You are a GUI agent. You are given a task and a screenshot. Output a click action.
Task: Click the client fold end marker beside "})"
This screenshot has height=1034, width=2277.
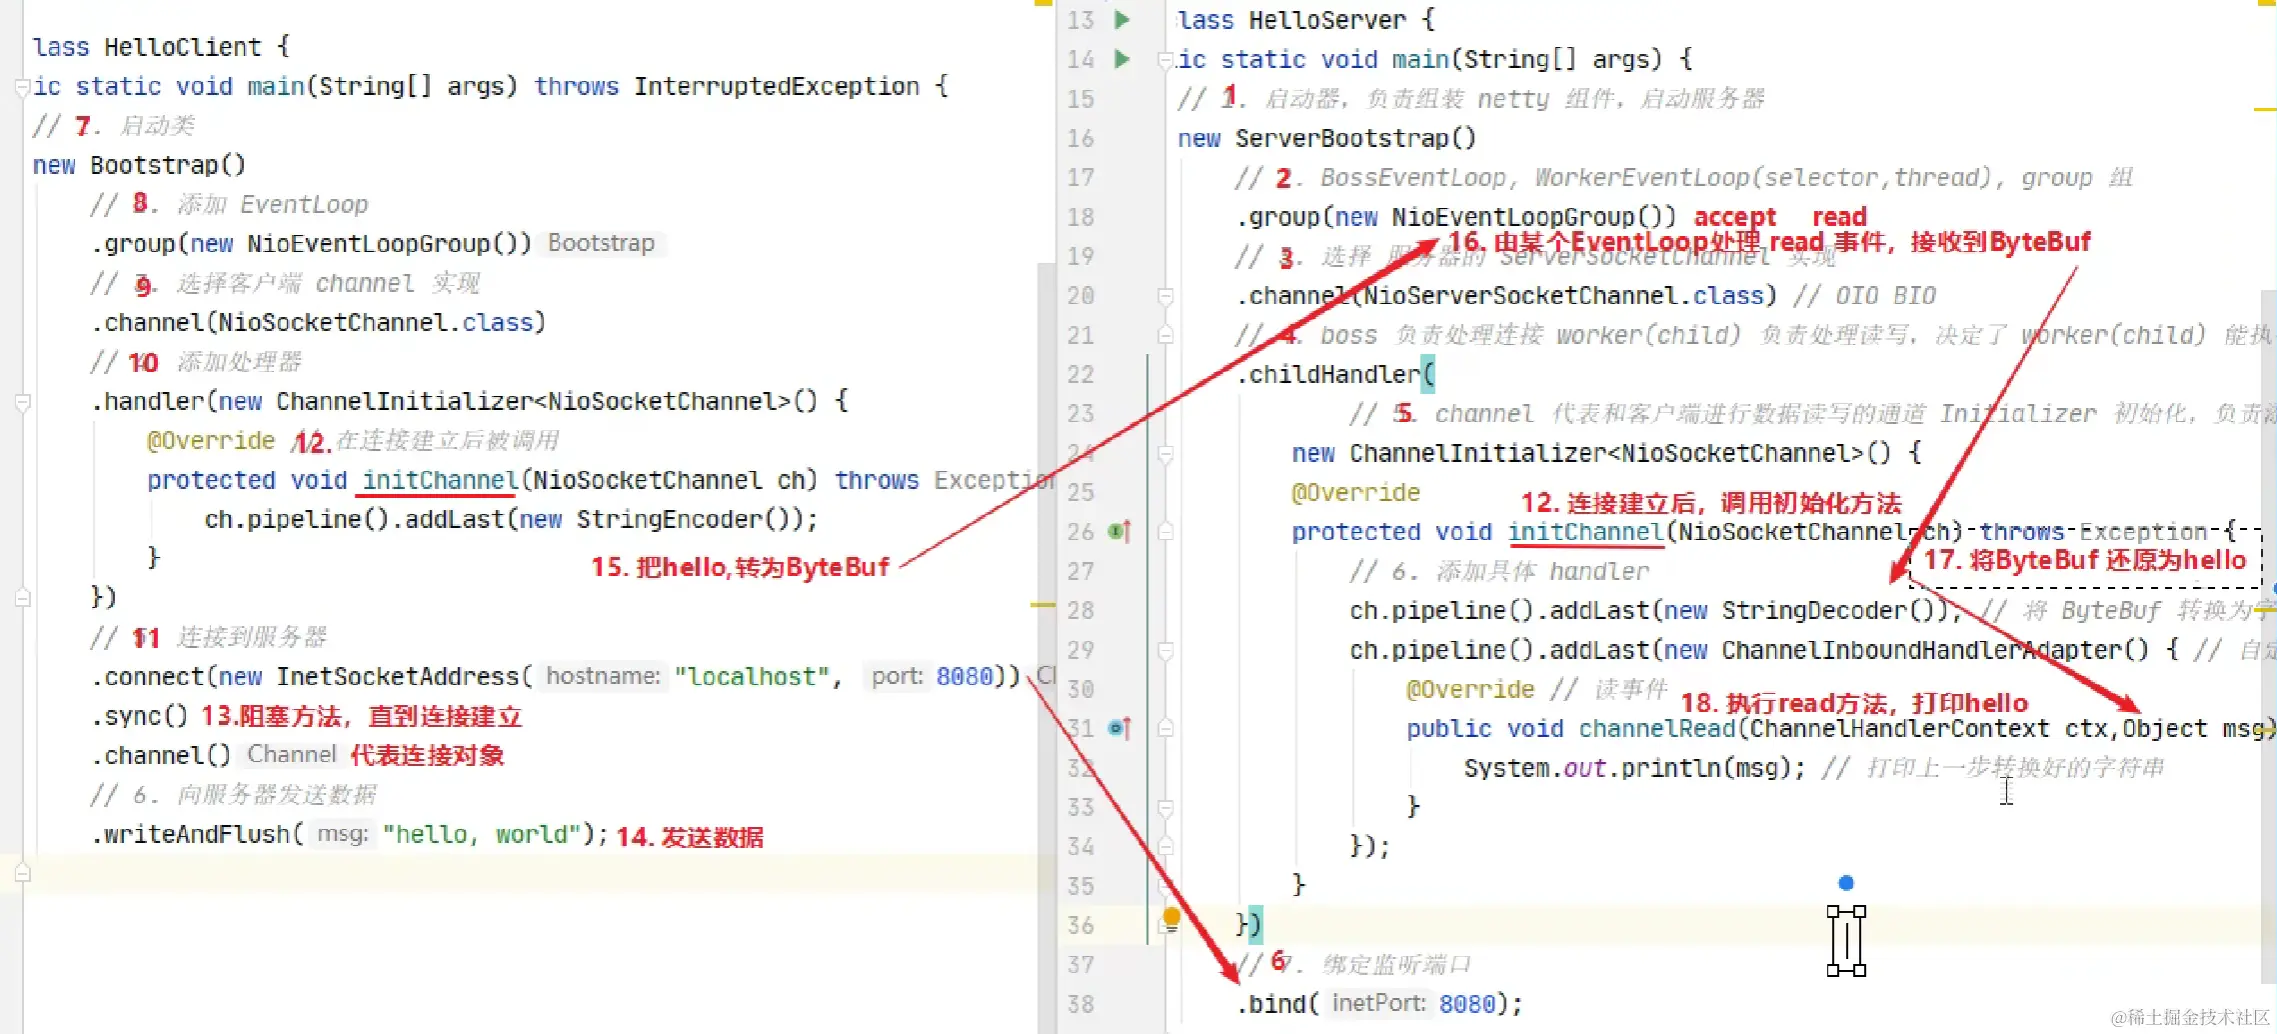pyautogui.click(x=22, y=598)
